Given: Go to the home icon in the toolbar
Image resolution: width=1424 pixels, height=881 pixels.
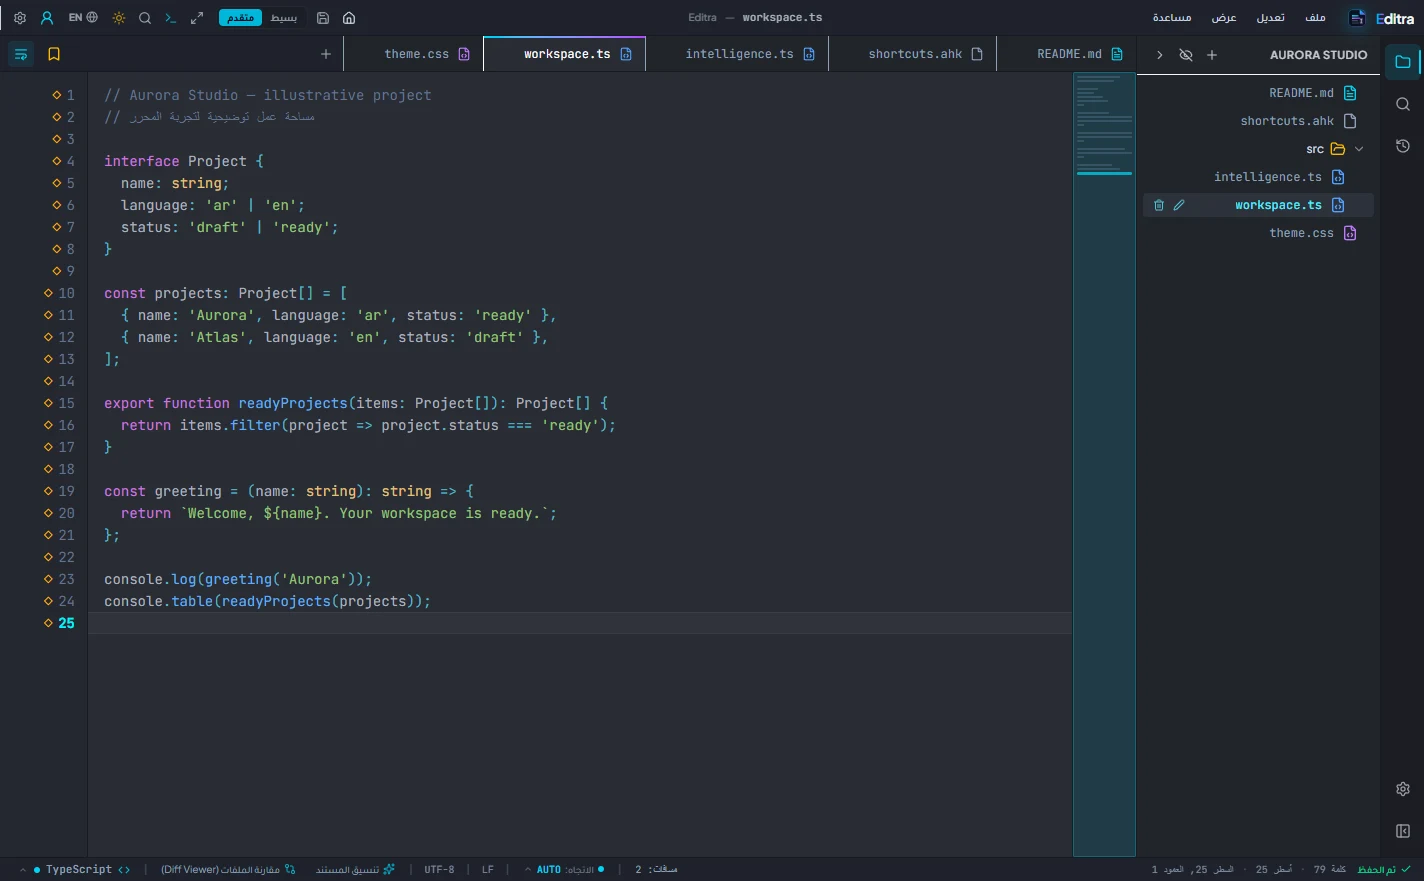Looking at the screenshot, I should pos(349,18).
